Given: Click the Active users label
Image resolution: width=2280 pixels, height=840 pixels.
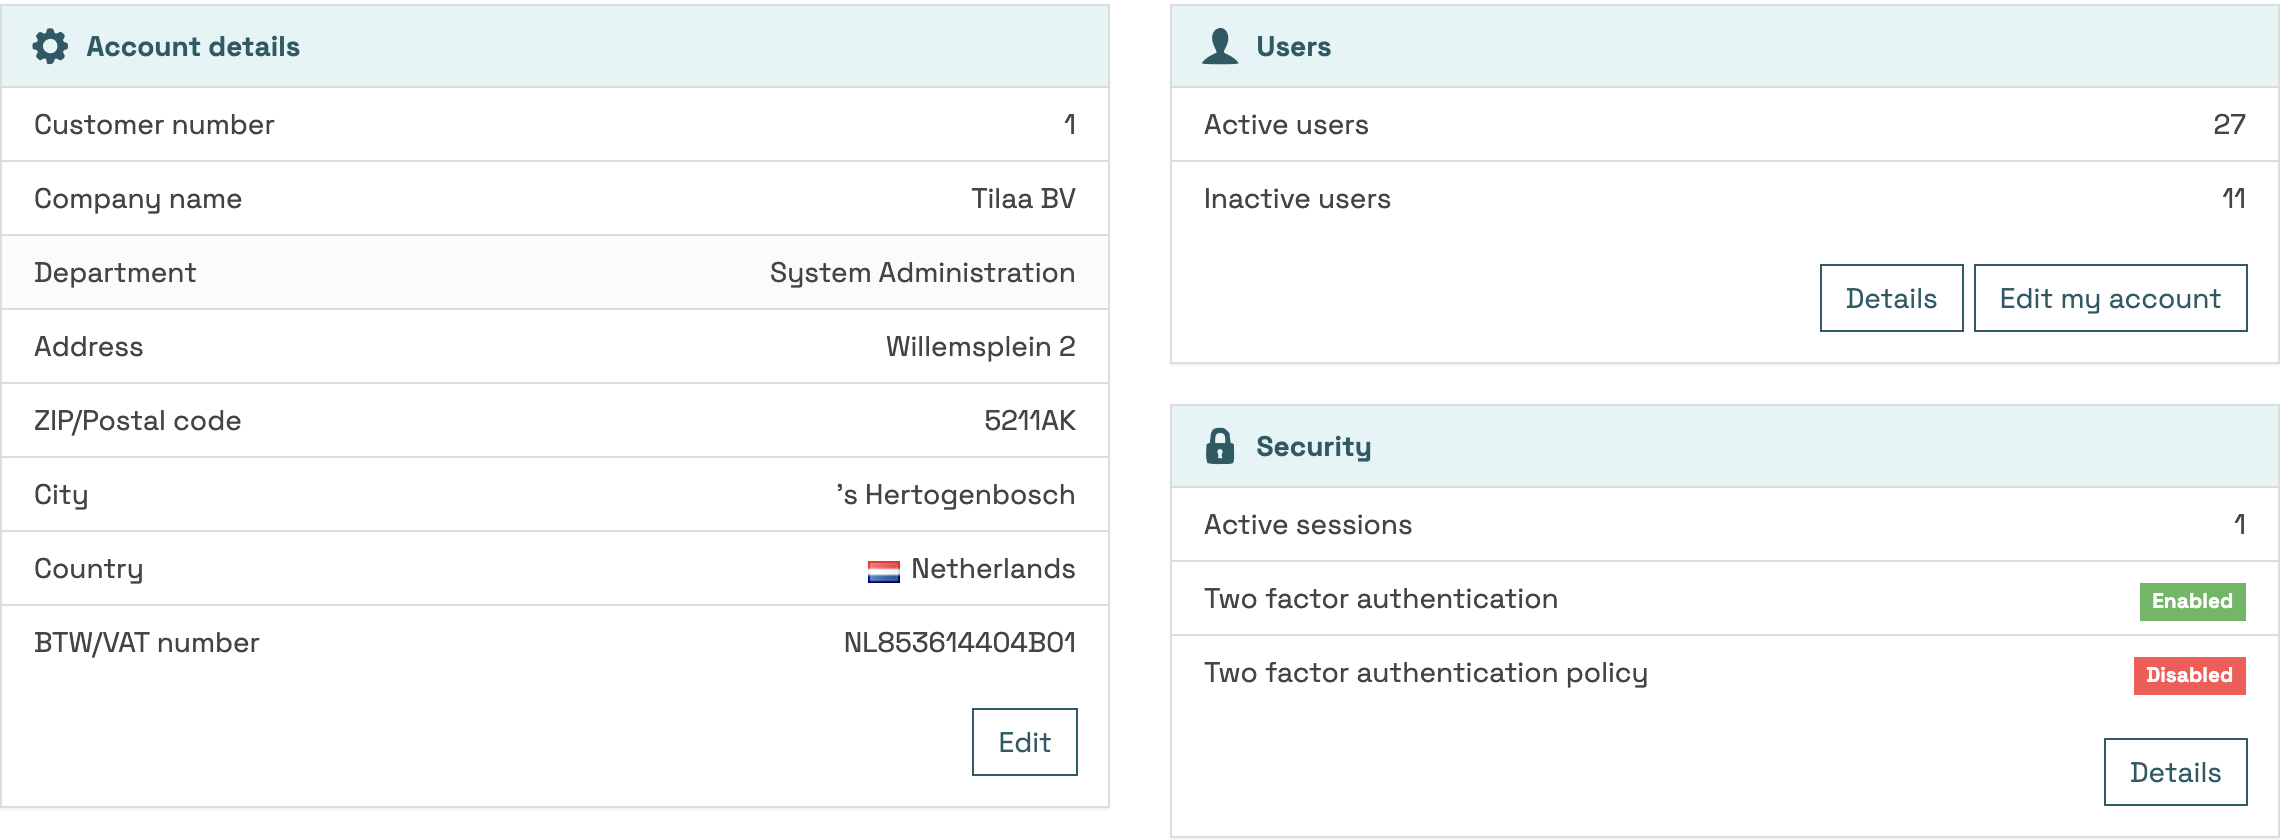Looking at the screenshot, I should pyautogui.click(x=1286, y=124).
